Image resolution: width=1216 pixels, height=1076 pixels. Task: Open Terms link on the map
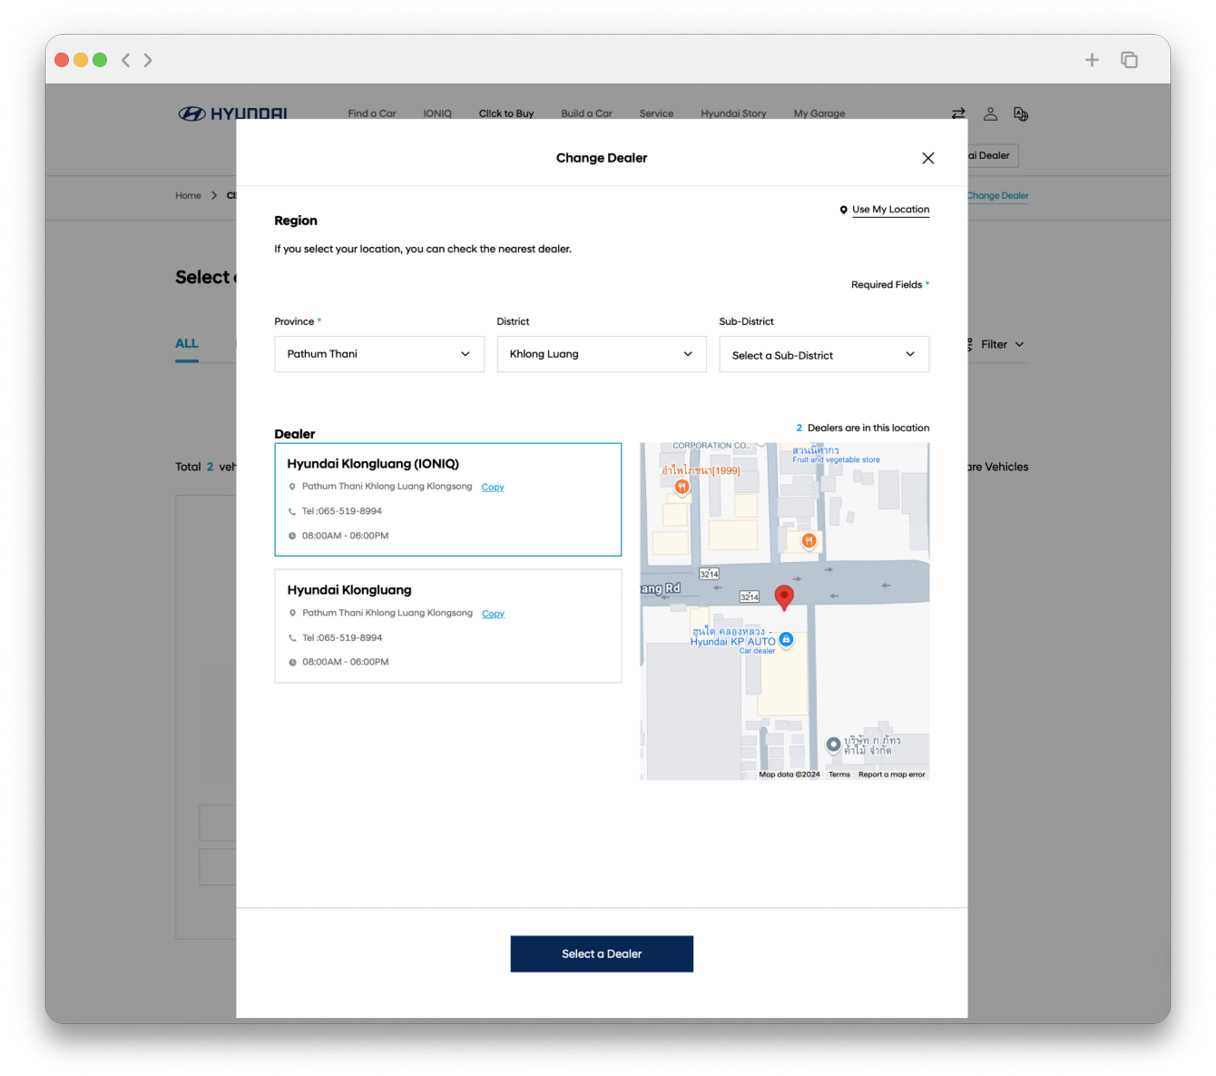(x=839, y=774)
